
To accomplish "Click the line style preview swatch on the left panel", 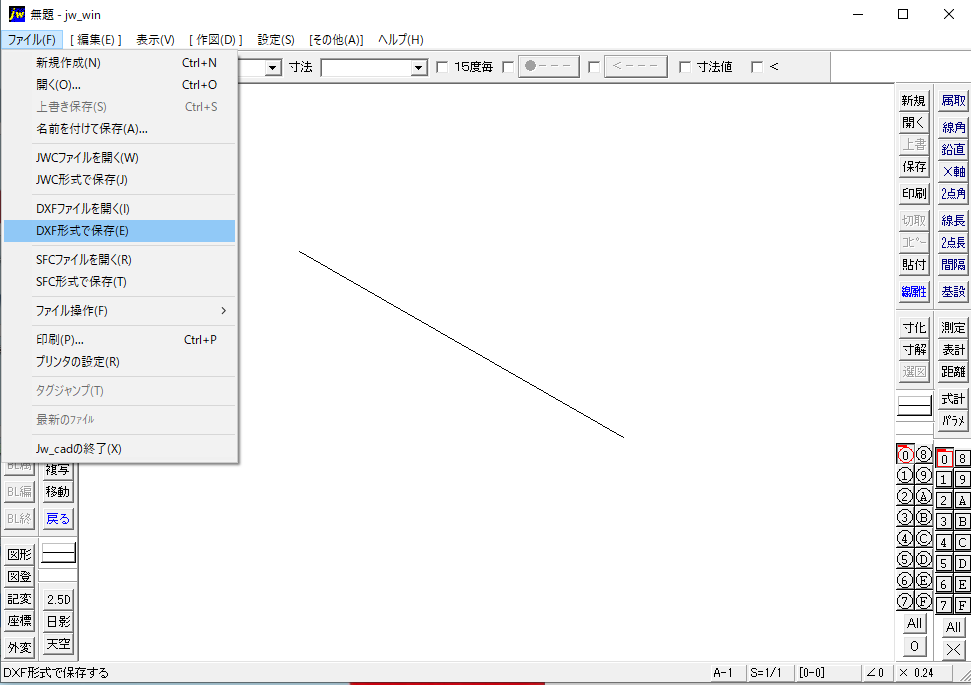I will (x=58, y=552).
